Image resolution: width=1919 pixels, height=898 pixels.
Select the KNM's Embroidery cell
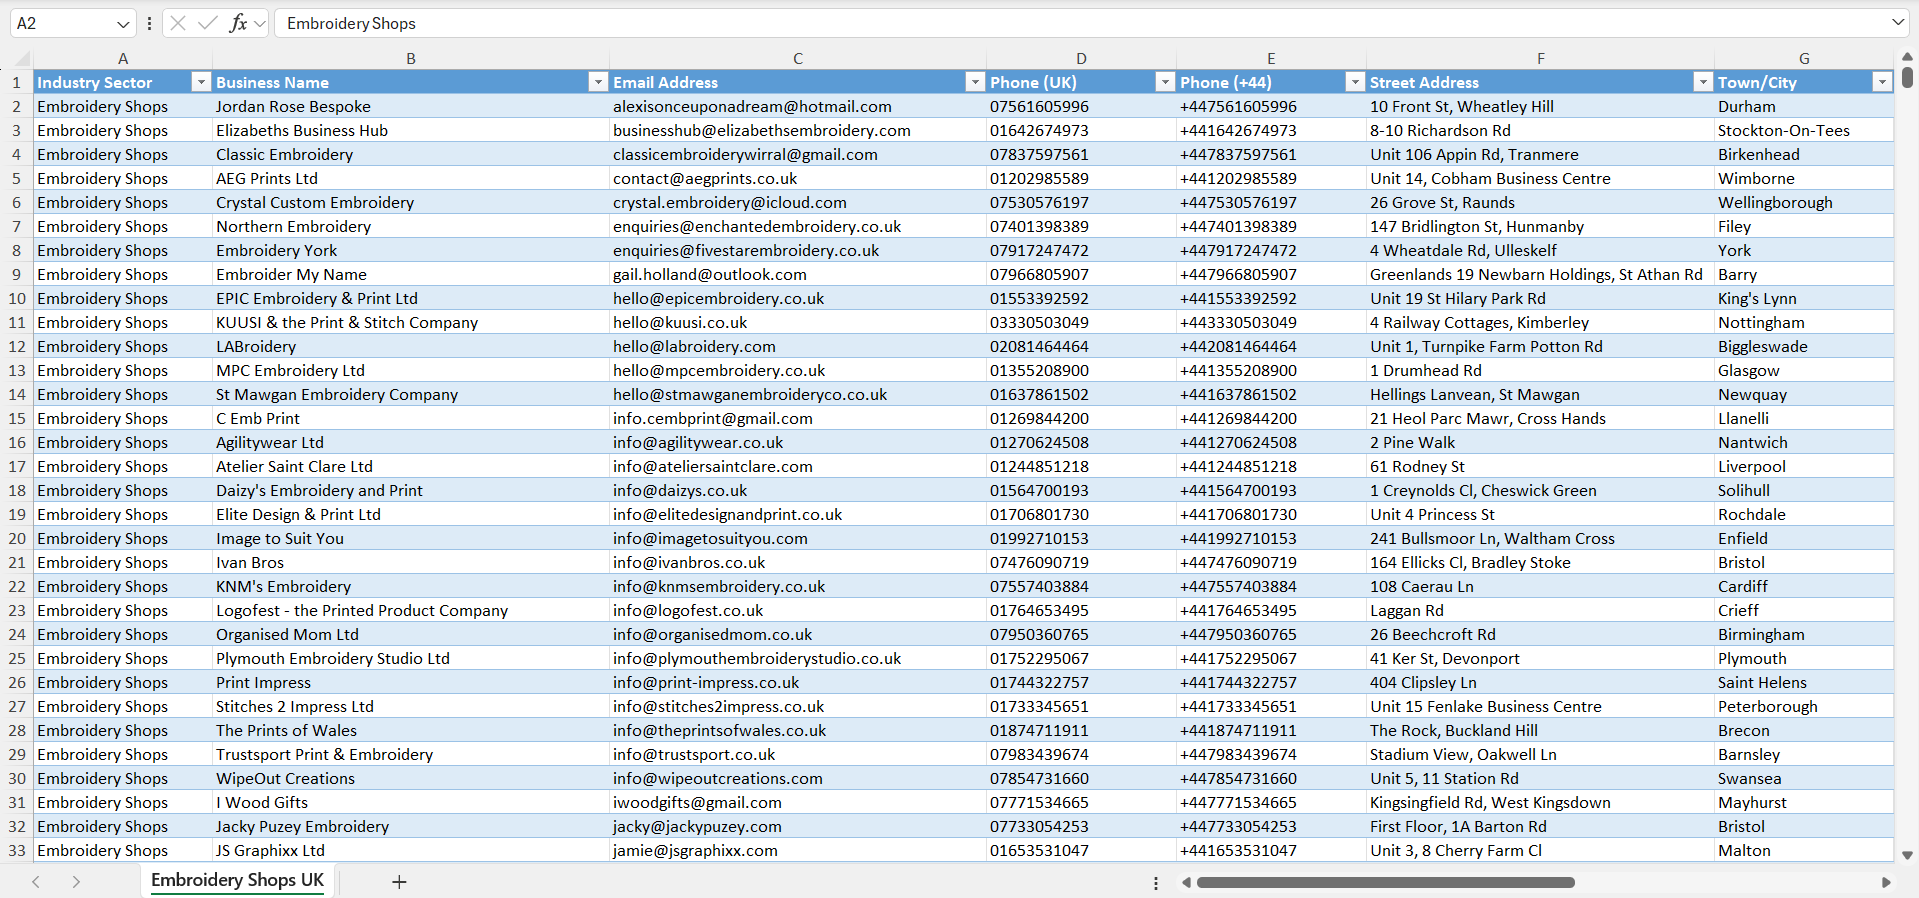point(411,586)
